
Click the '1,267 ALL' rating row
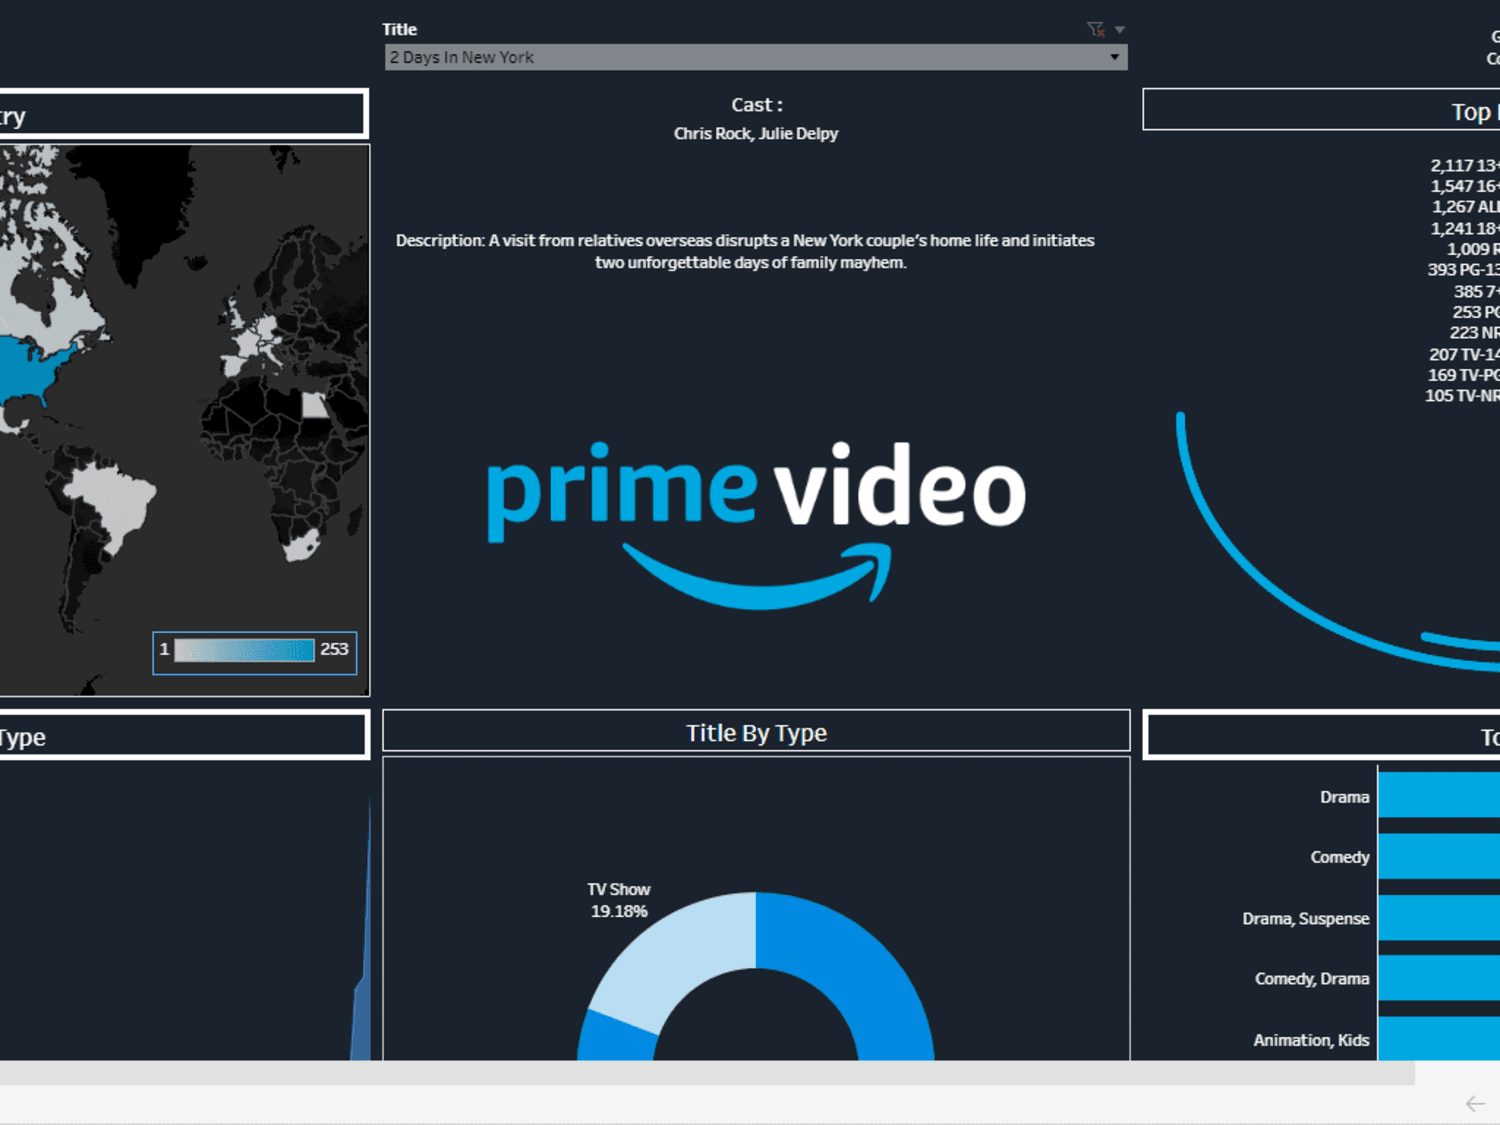click(x=1465, y=207)
